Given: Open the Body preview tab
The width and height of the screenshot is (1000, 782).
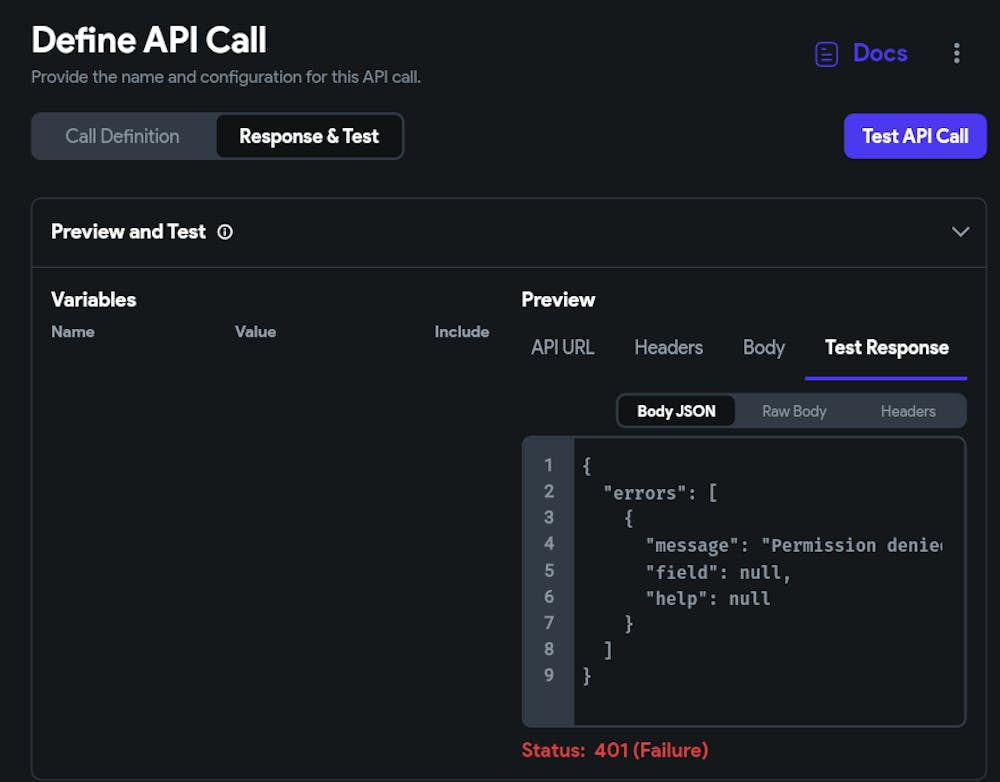Looking at the screenshot, I should [763, 348].
